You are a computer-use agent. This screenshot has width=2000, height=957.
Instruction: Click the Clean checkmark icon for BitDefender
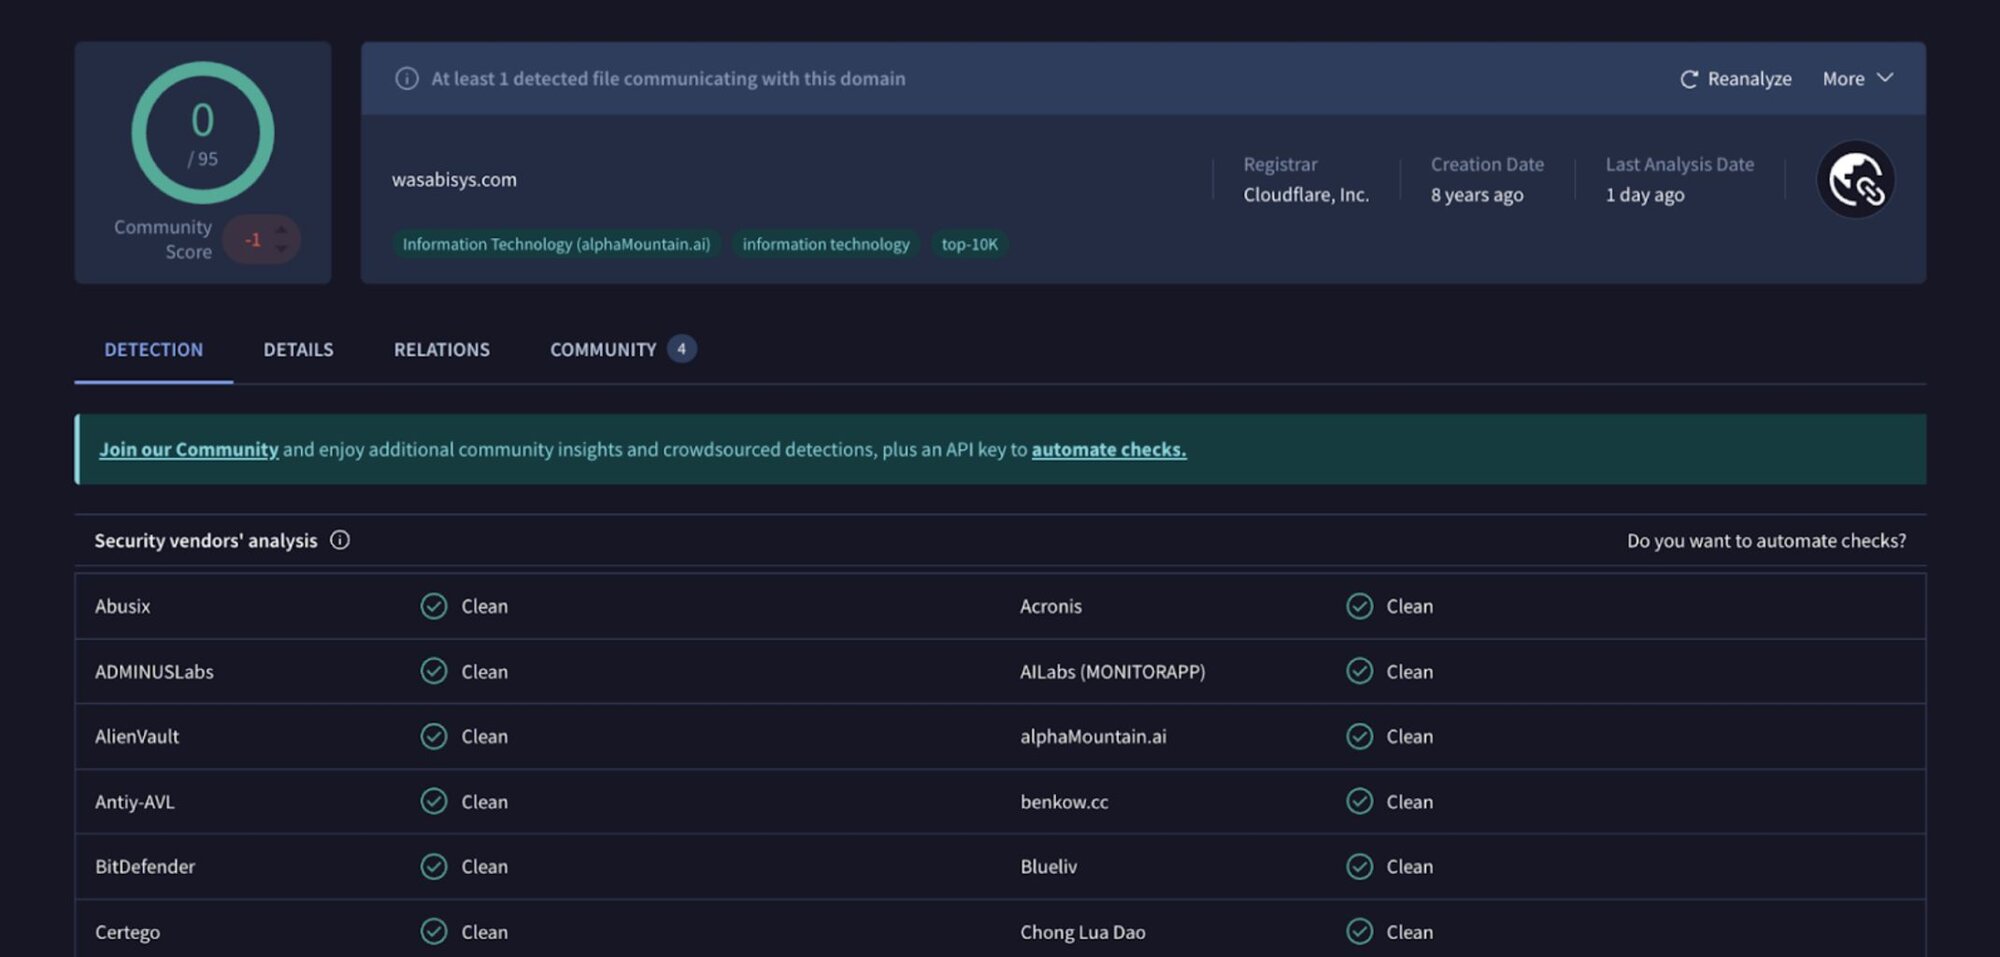433,866
